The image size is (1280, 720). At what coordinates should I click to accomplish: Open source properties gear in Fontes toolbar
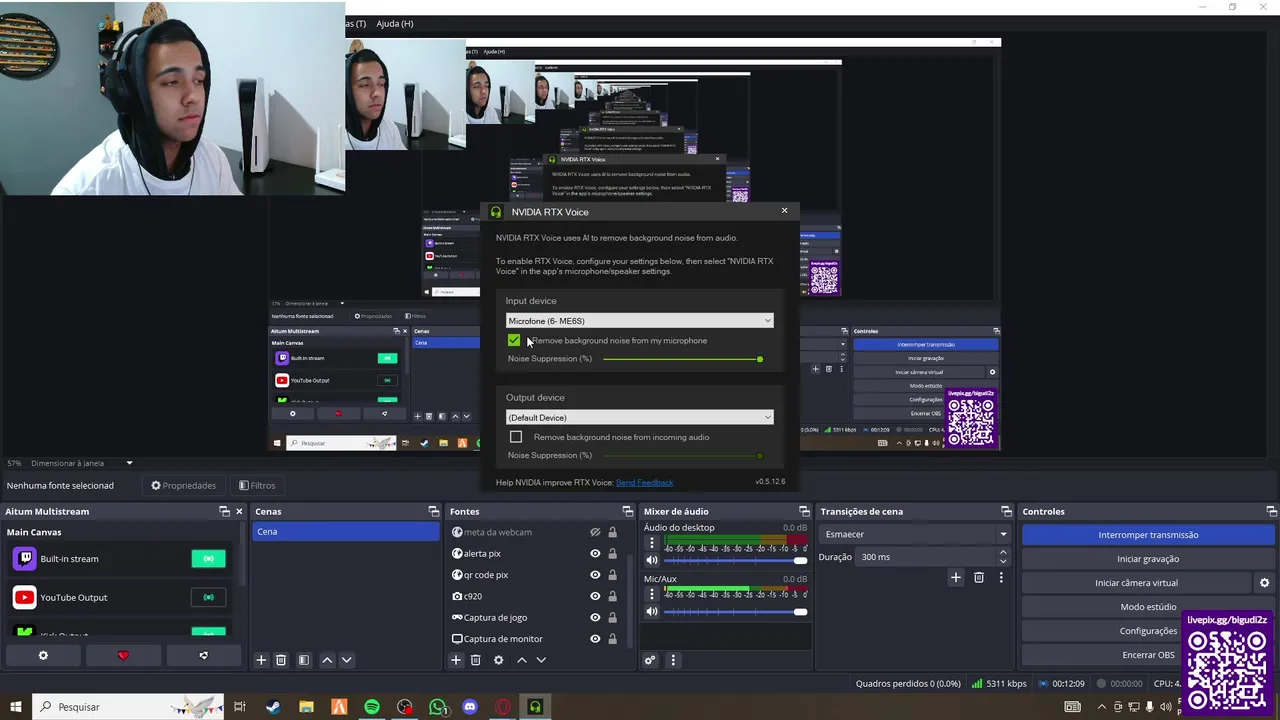pyautogui.click(x=498, y=660)
